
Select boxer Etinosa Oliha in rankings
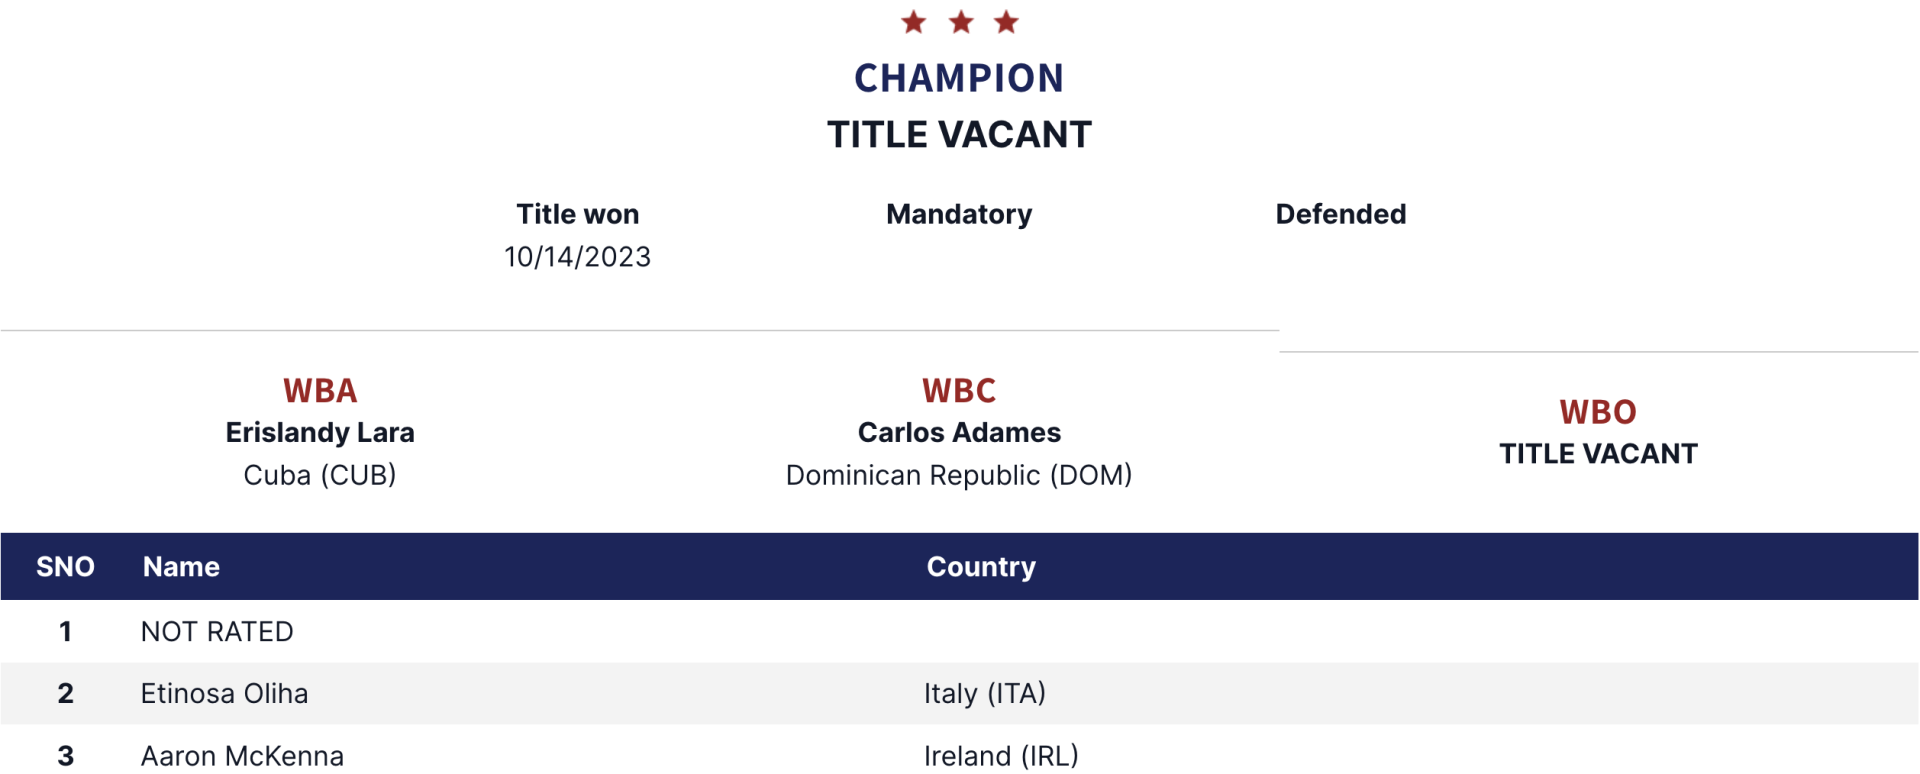tap(224, 694)
